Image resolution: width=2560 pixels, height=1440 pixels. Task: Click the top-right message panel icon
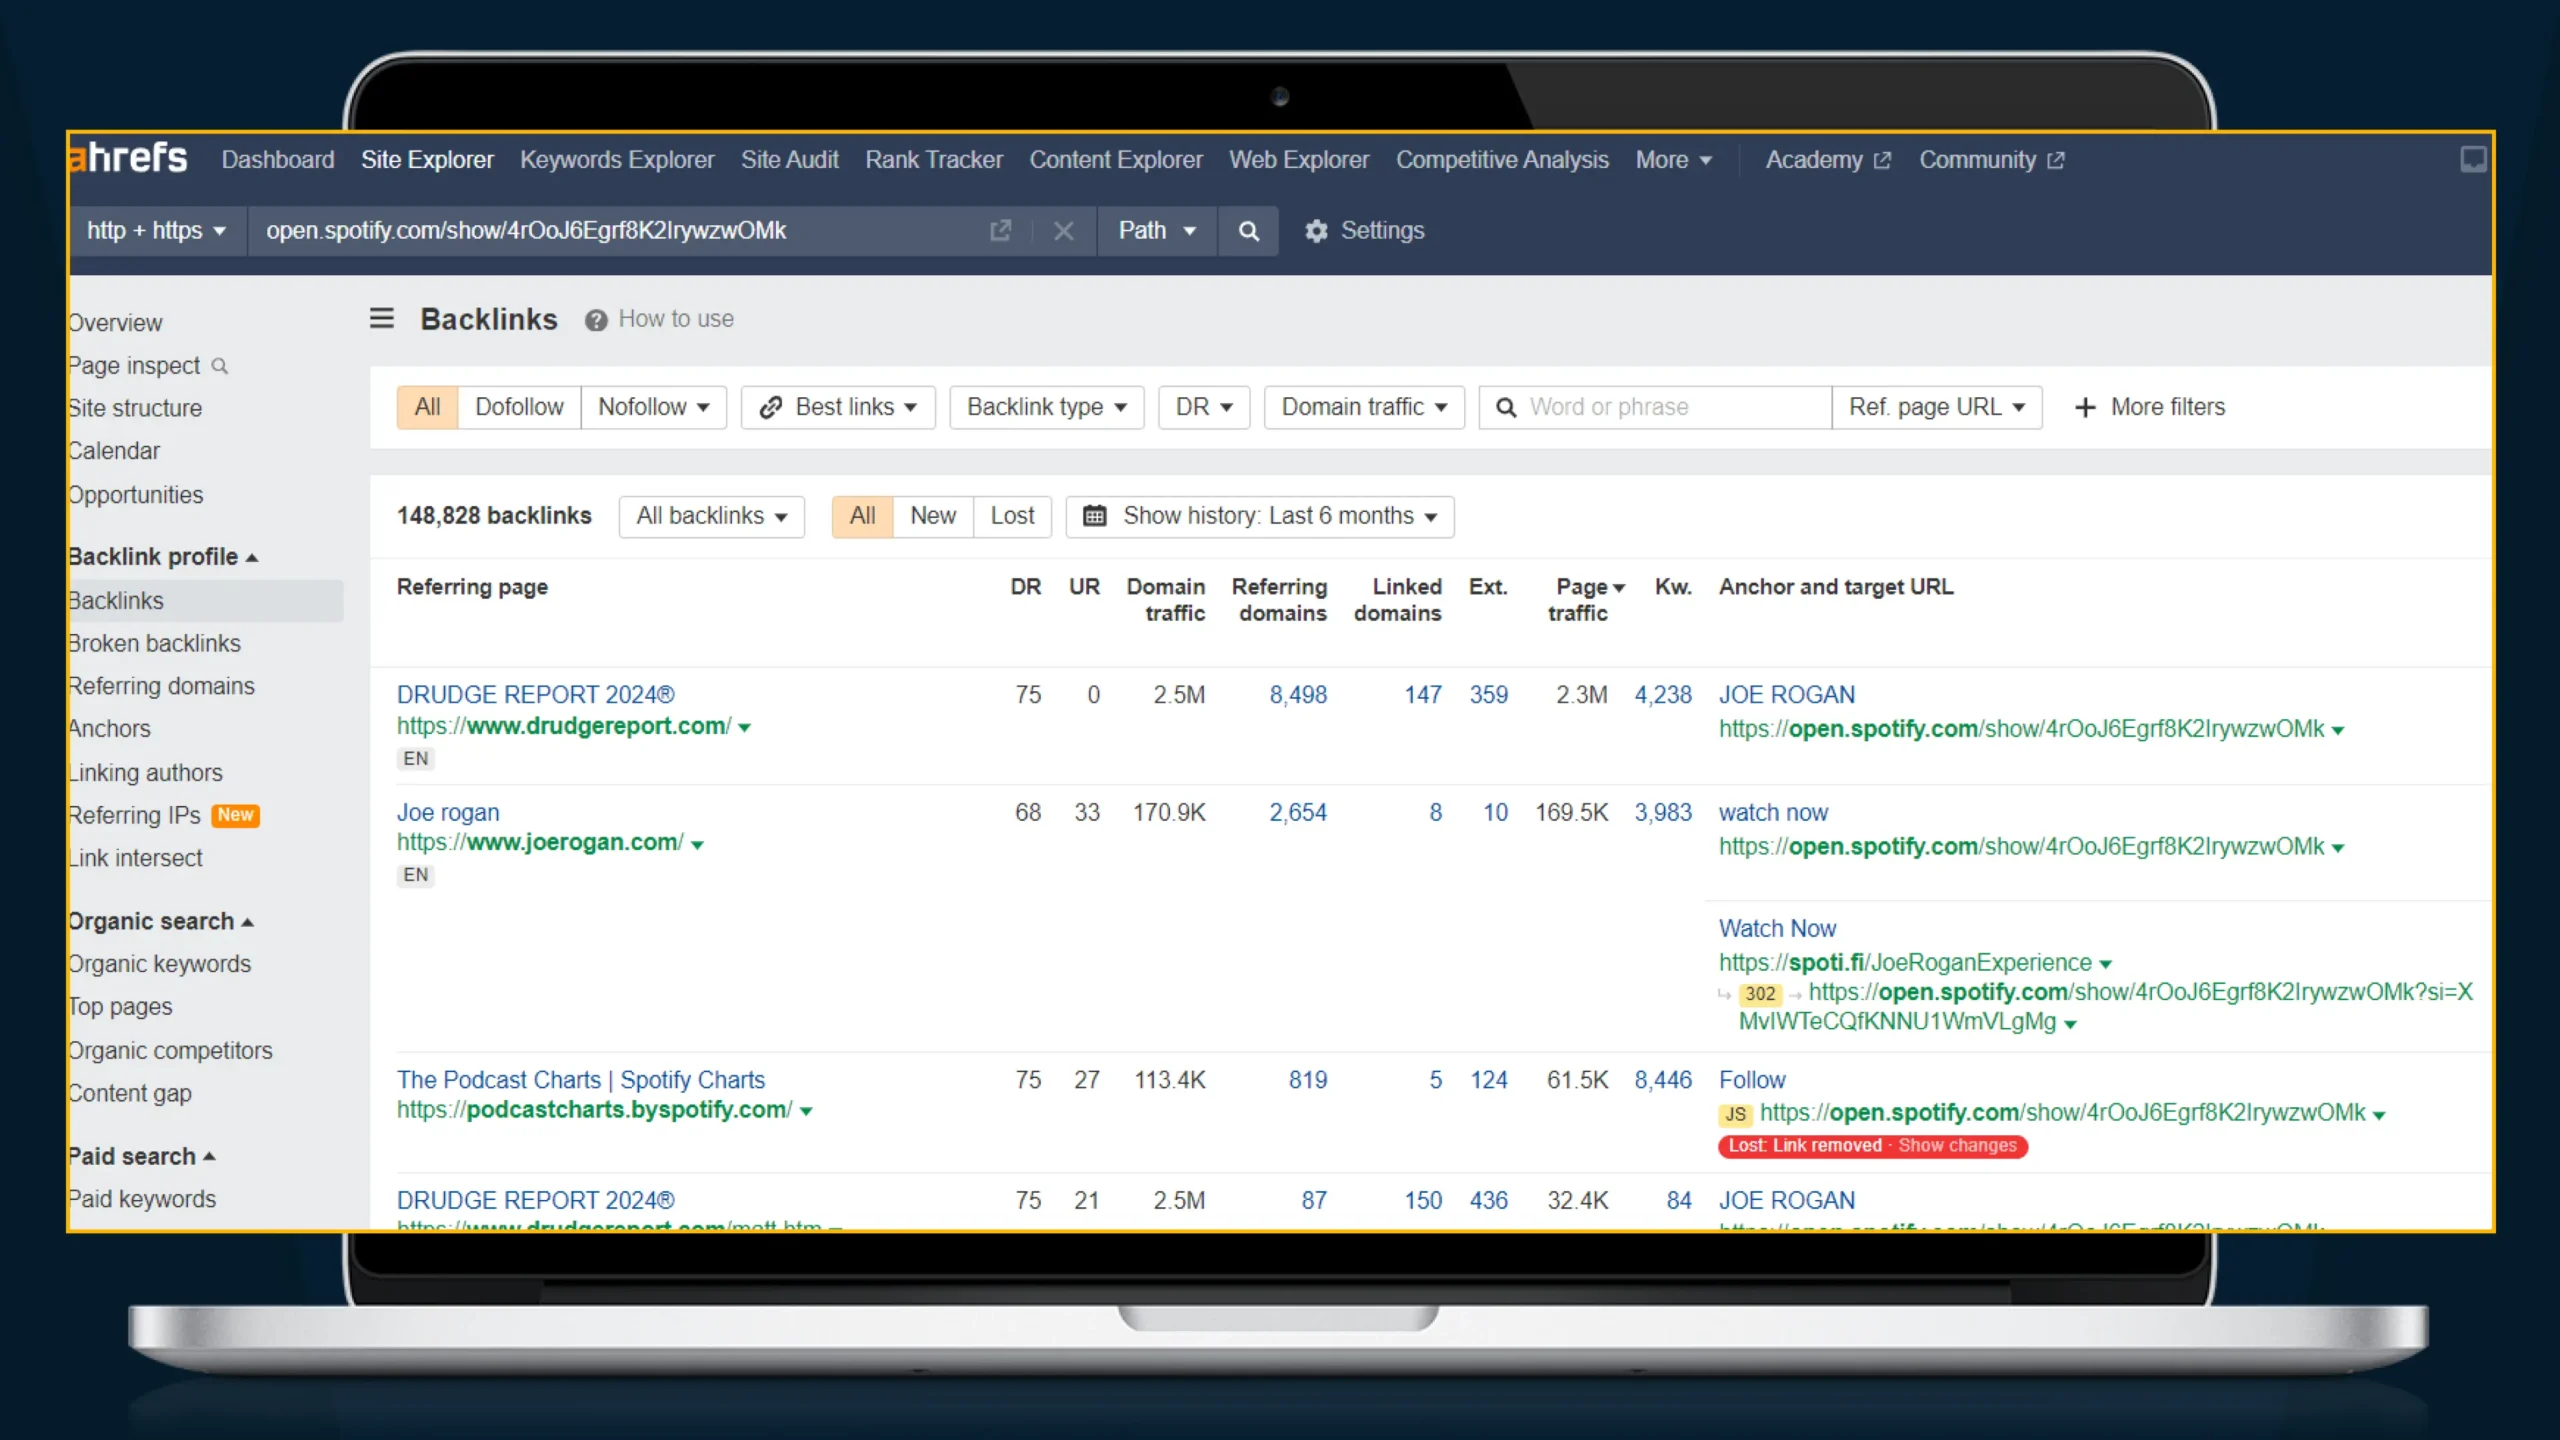(2472, 160)
